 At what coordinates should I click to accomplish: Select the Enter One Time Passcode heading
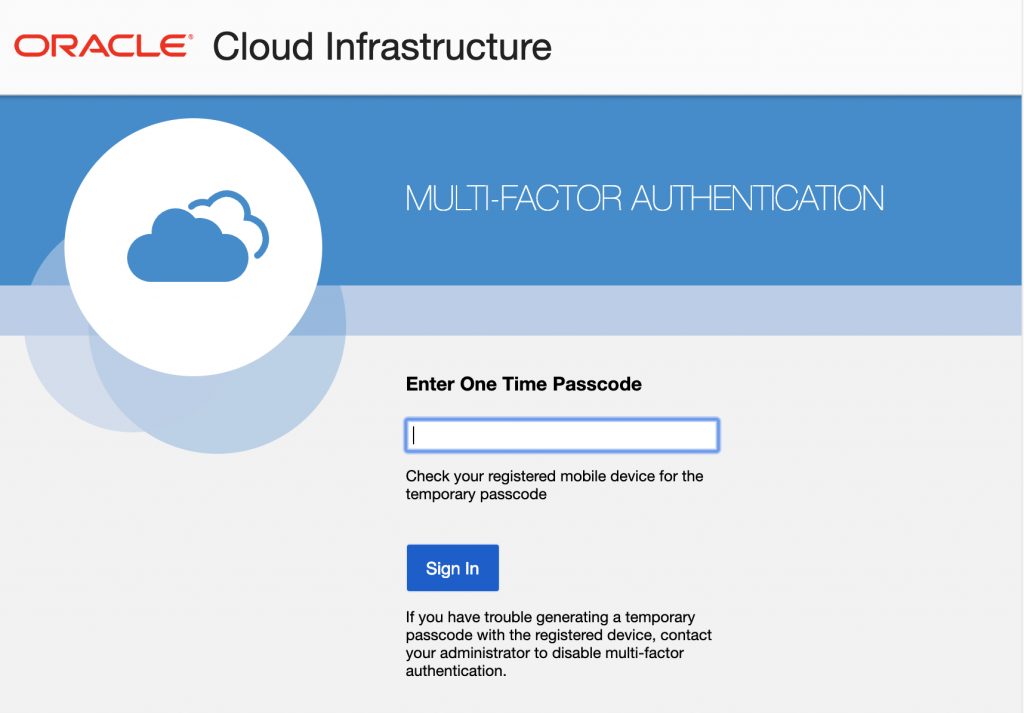click(x=523, y=384)
